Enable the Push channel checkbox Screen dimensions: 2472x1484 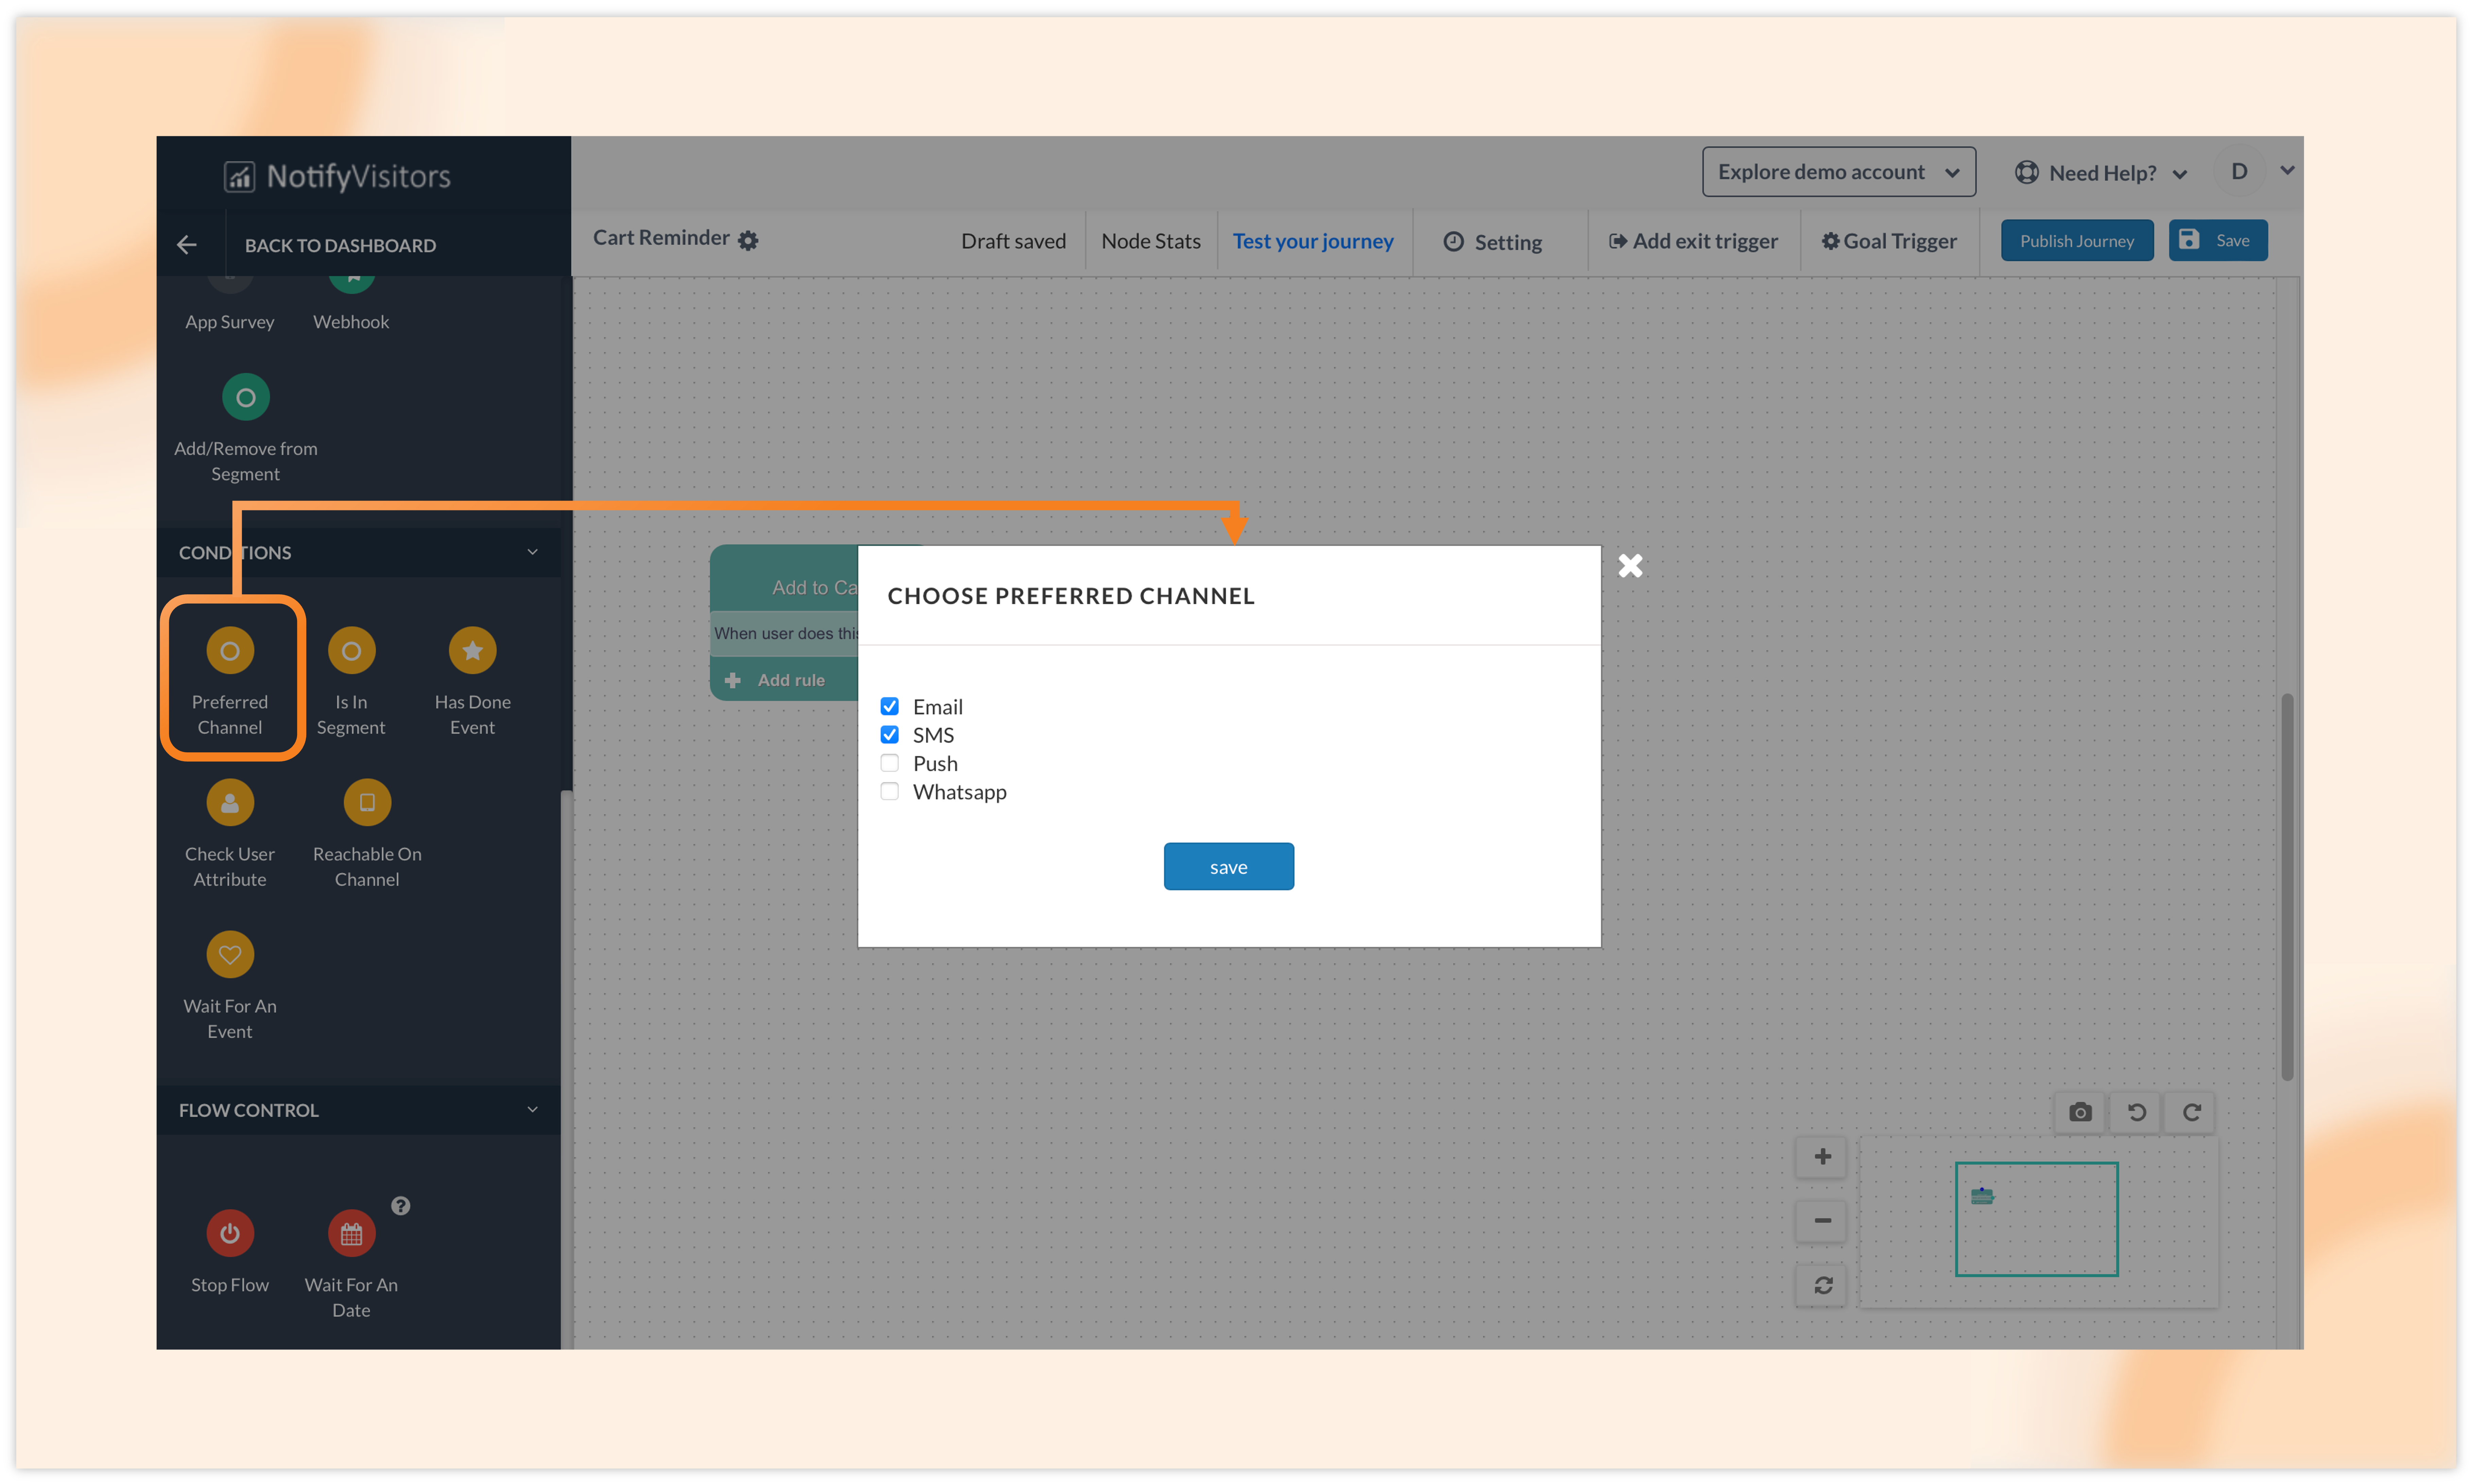[x=889, y=763]
